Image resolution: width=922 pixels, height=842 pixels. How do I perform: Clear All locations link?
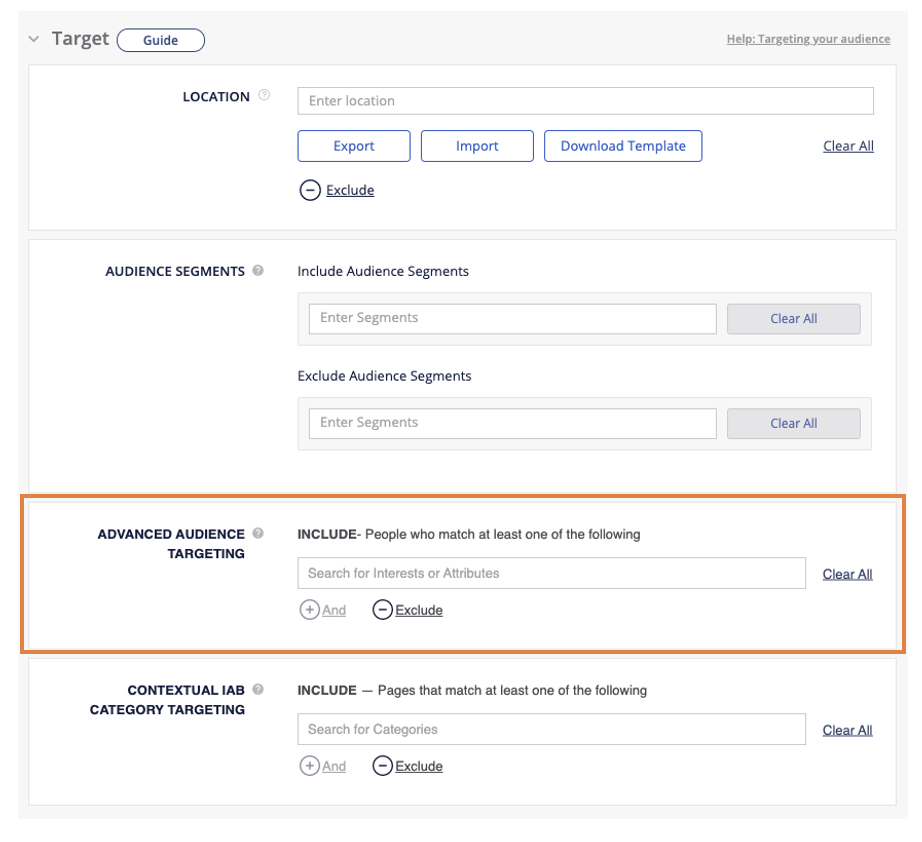(x=848, y=146)
